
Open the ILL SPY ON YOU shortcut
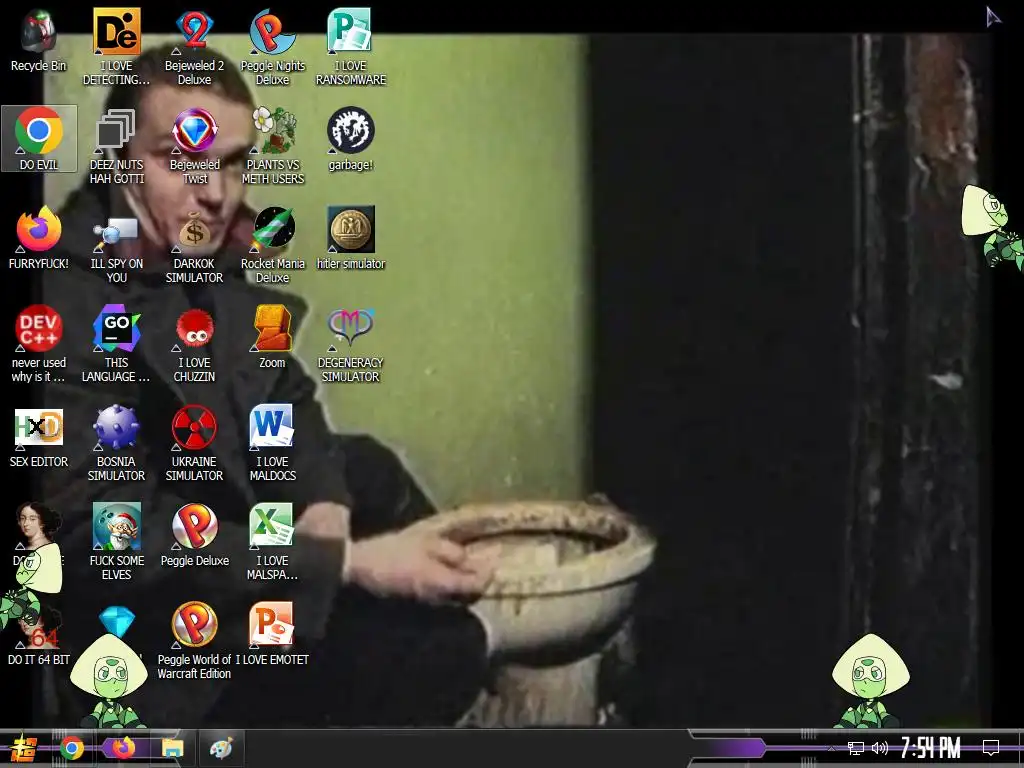tap(117, 246)
